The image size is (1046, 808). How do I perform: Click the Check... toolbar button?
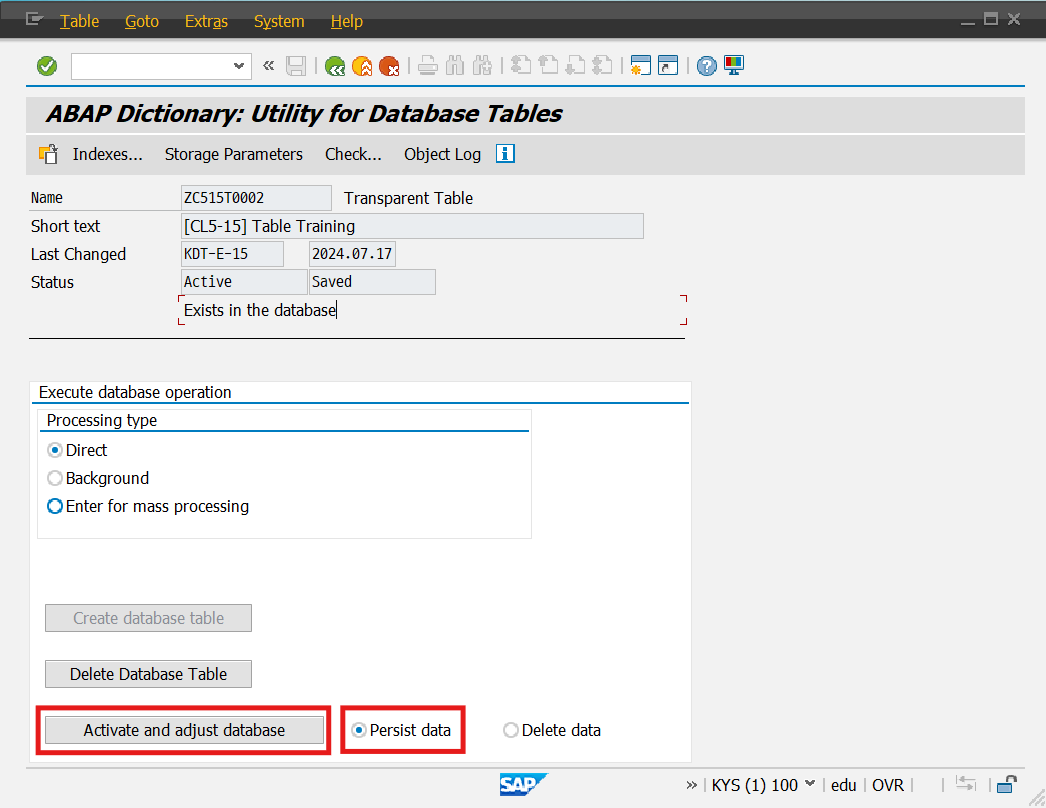click(353, 154)
